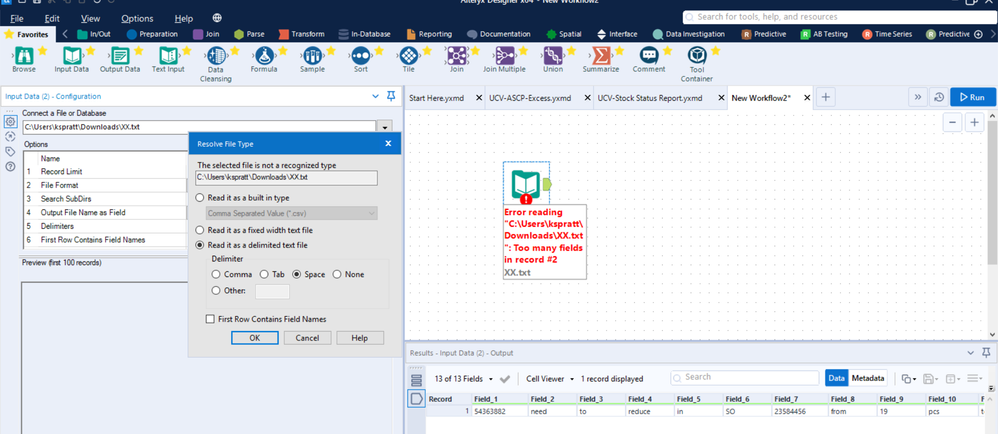Open the globe language icon in menu bar
The image size is (998, 434).
coord(218,18)
